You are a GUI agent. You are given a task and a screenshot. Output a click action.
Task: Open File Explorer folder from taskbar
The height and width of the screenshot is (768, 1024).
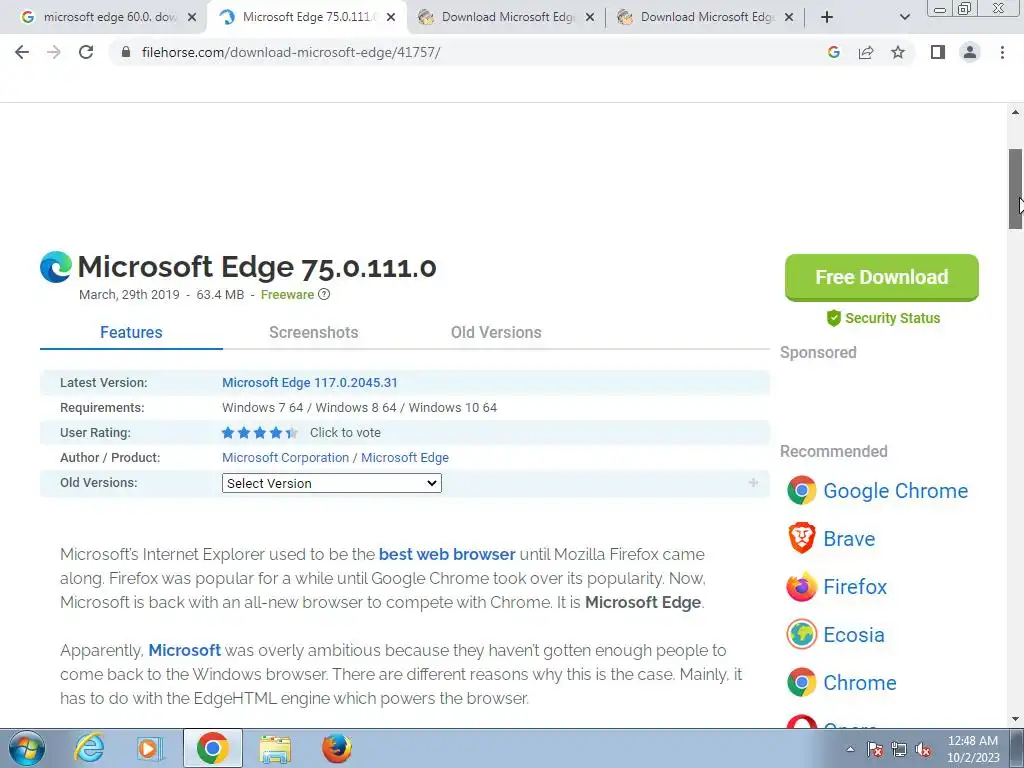click(x=275, y=748)
